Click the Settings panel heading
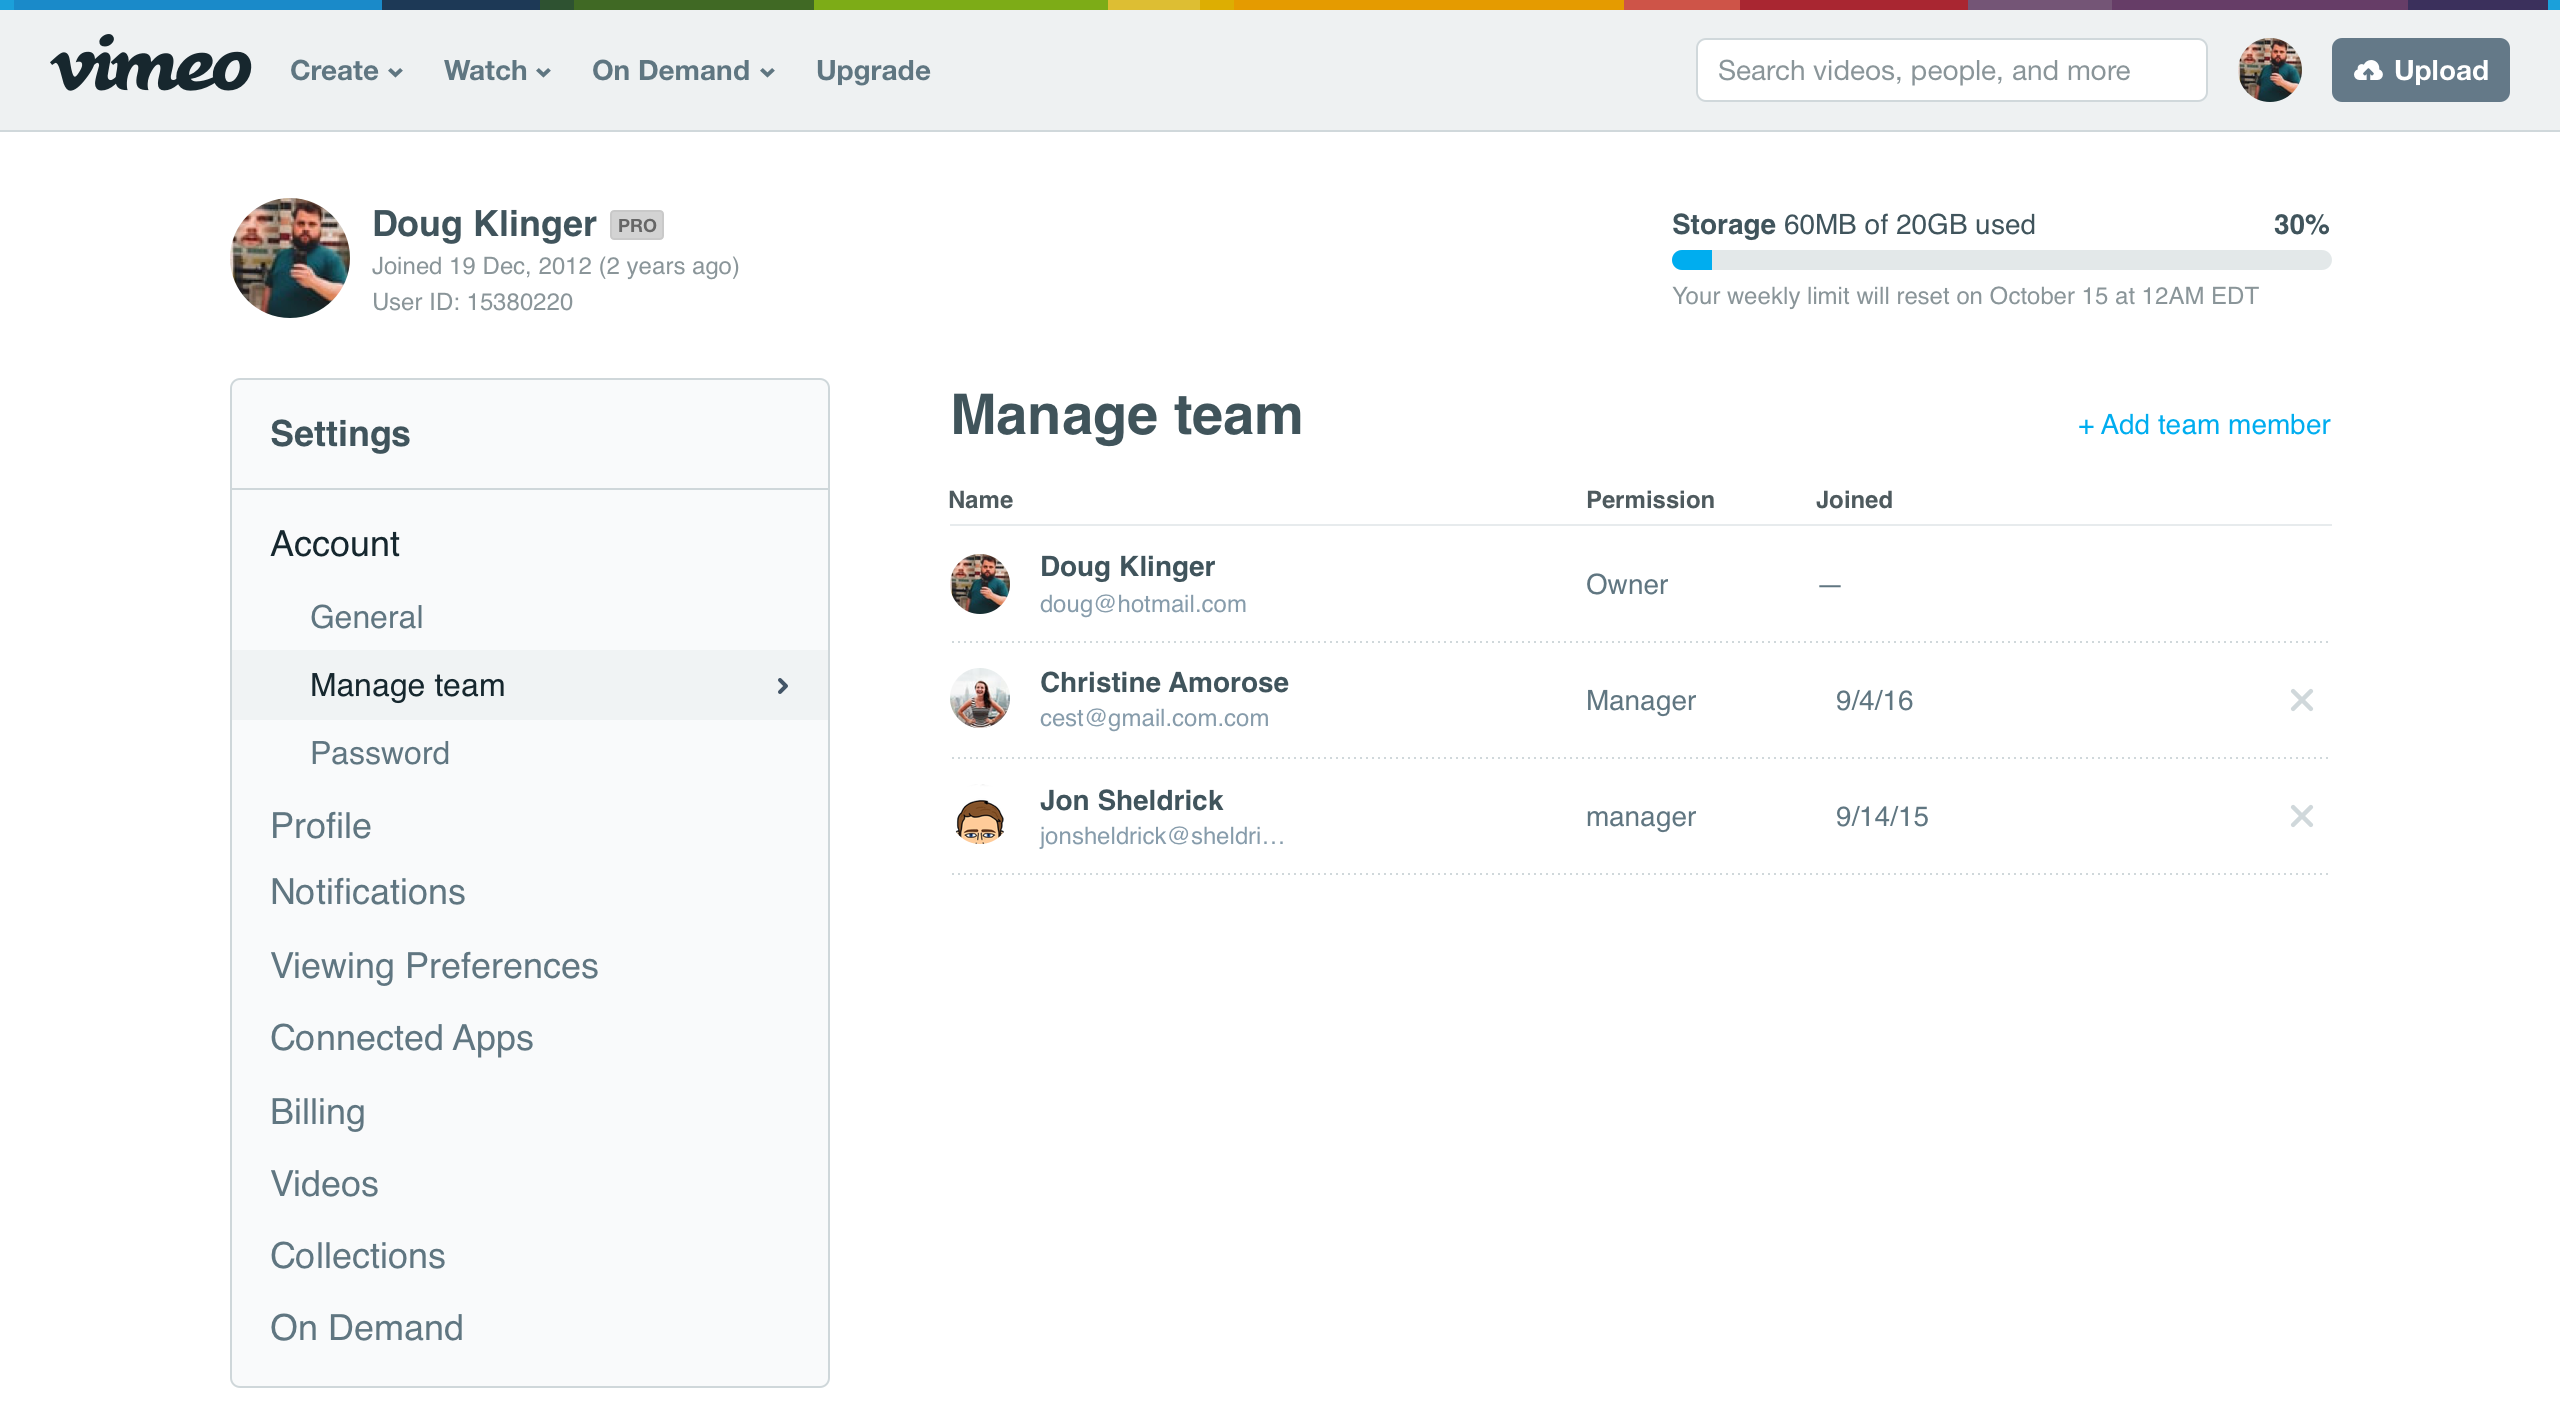 [x=340, y=434]
